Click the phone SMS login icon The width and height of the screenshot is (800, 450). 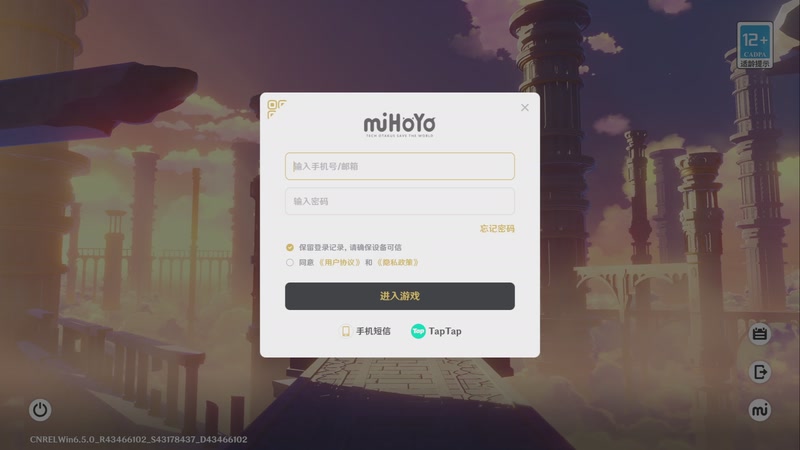(x=346, y=331)
